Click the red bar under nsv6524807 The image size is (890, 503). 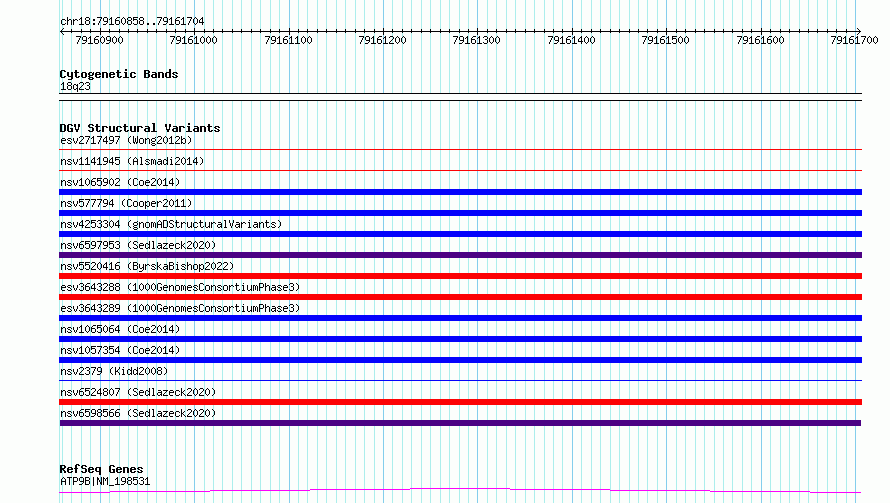pyautogui.click(x=460, y=402)
